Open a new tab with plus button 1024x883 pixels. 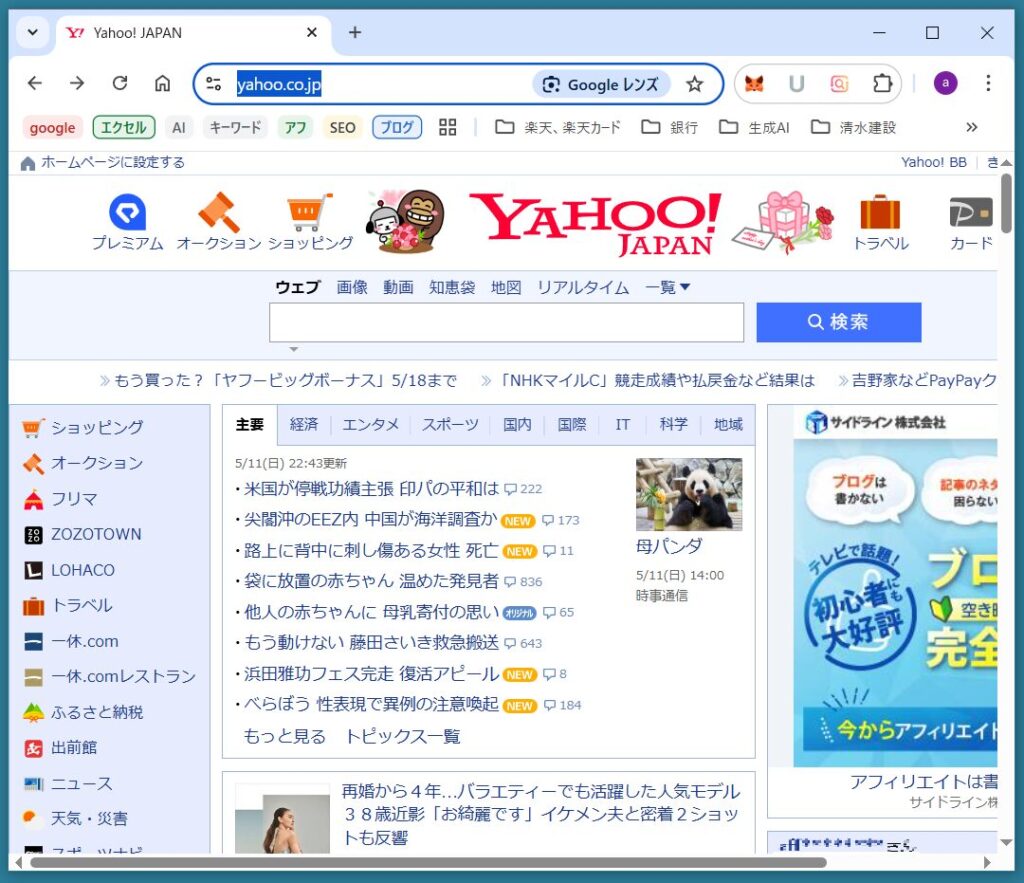(355, 32)
